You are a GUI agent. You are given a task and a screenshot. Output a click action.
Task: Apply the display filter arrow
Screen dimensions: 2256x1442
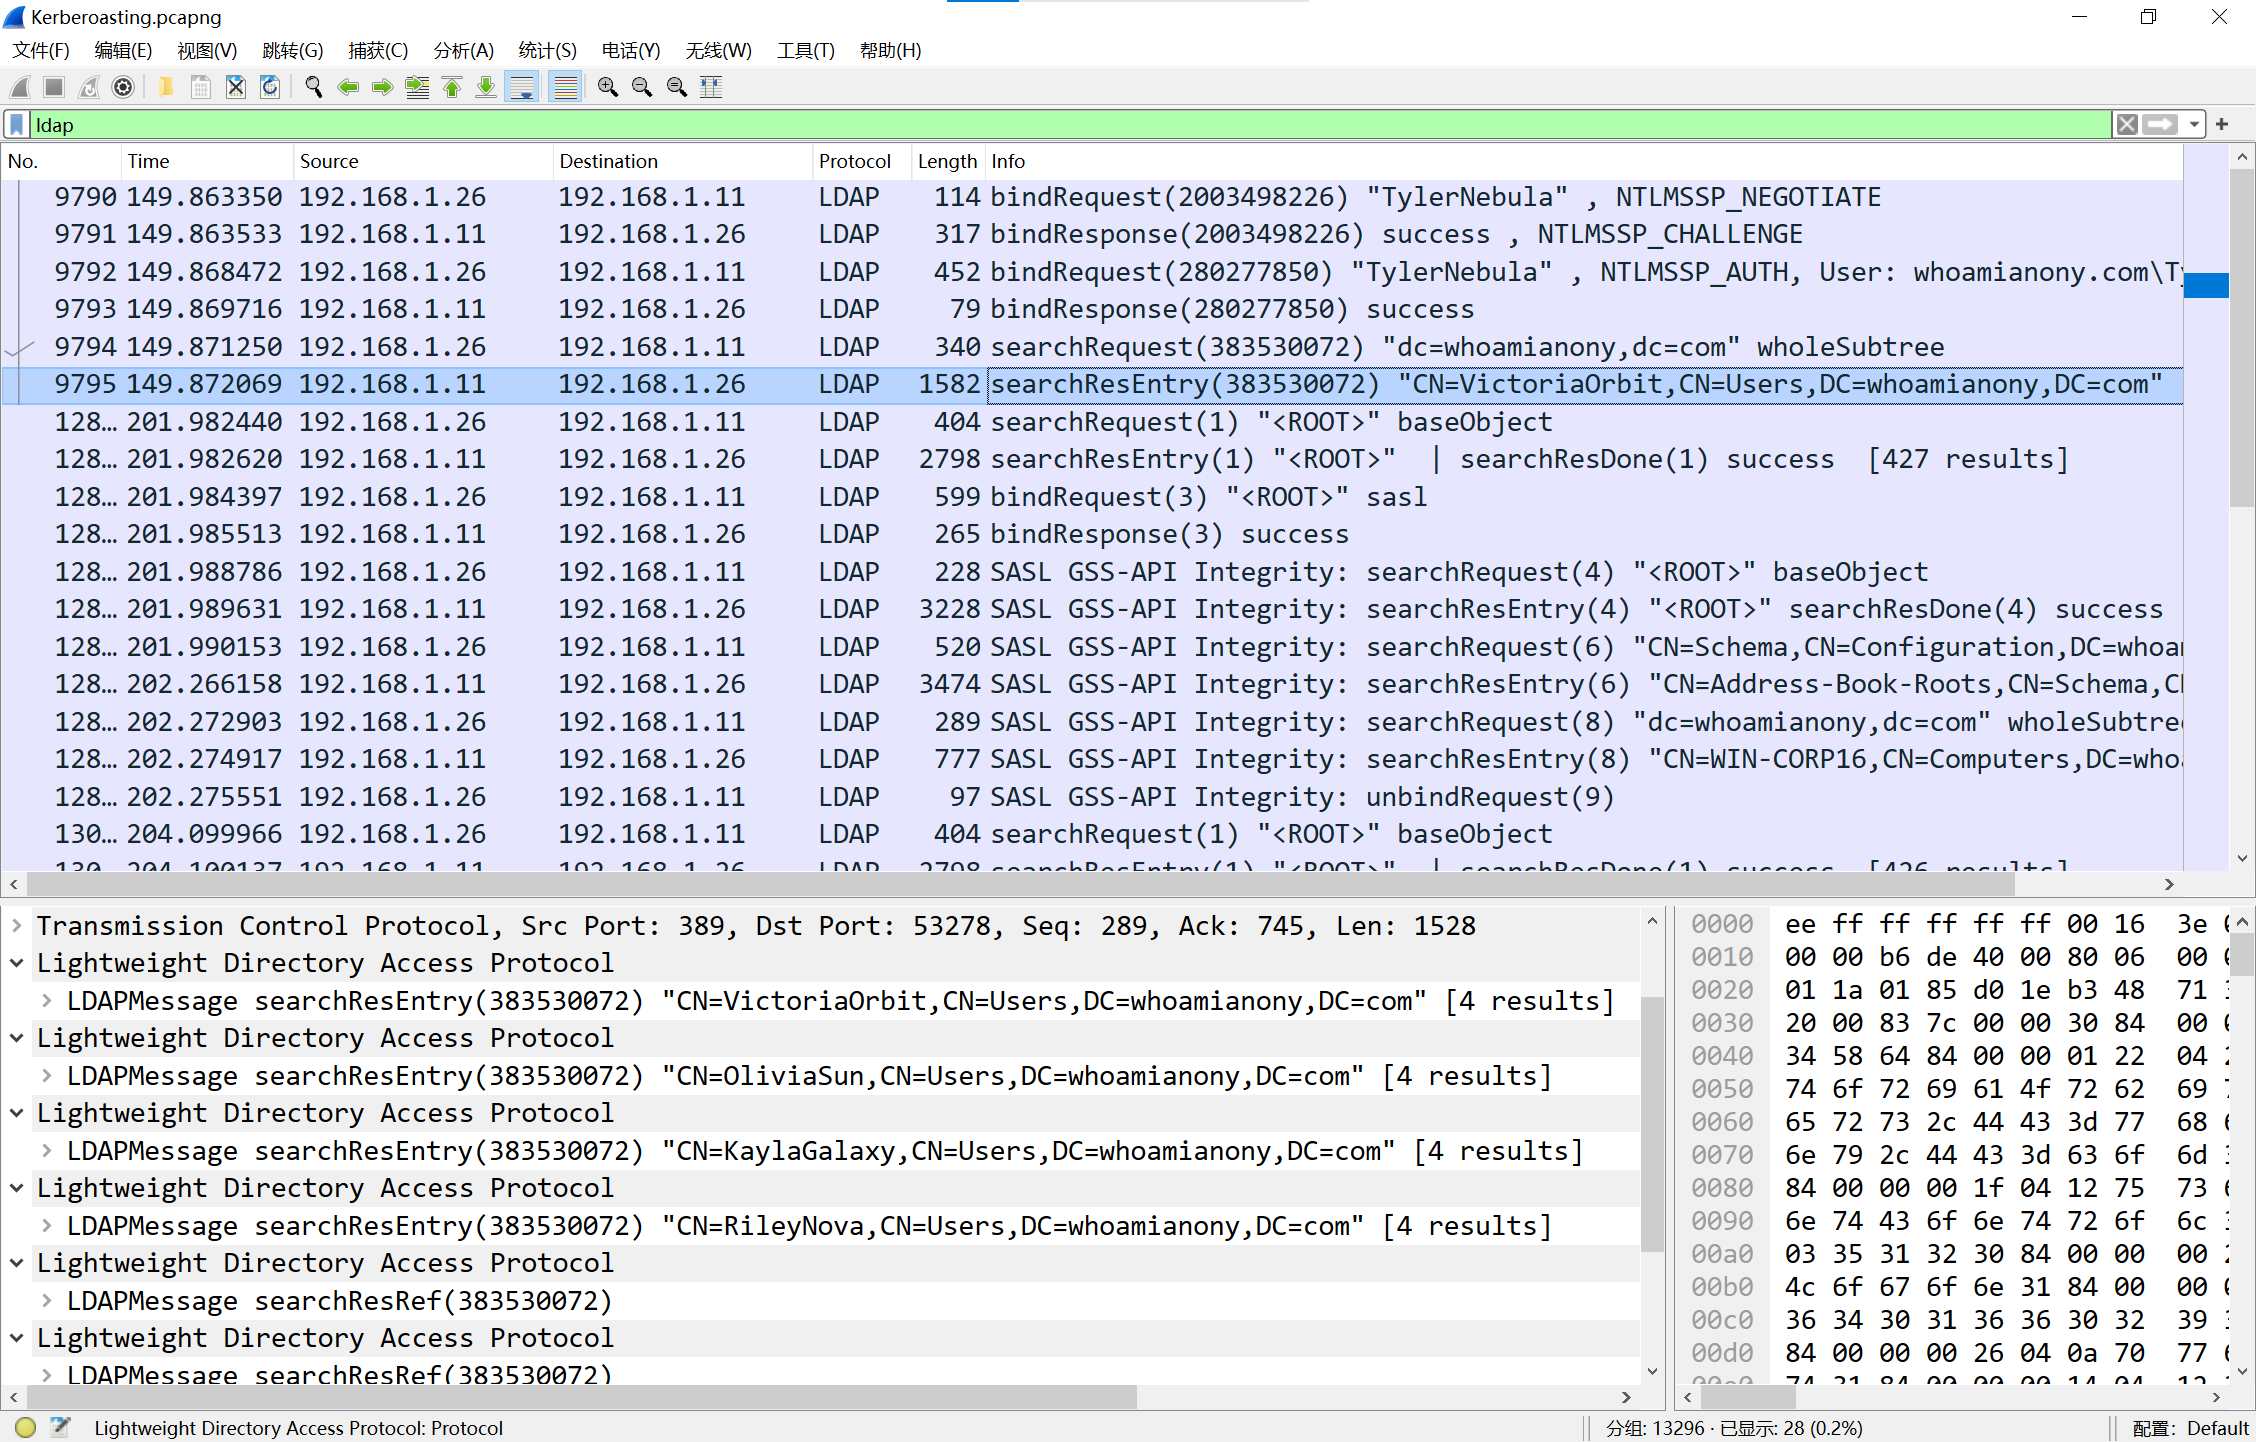[2160, 125]
